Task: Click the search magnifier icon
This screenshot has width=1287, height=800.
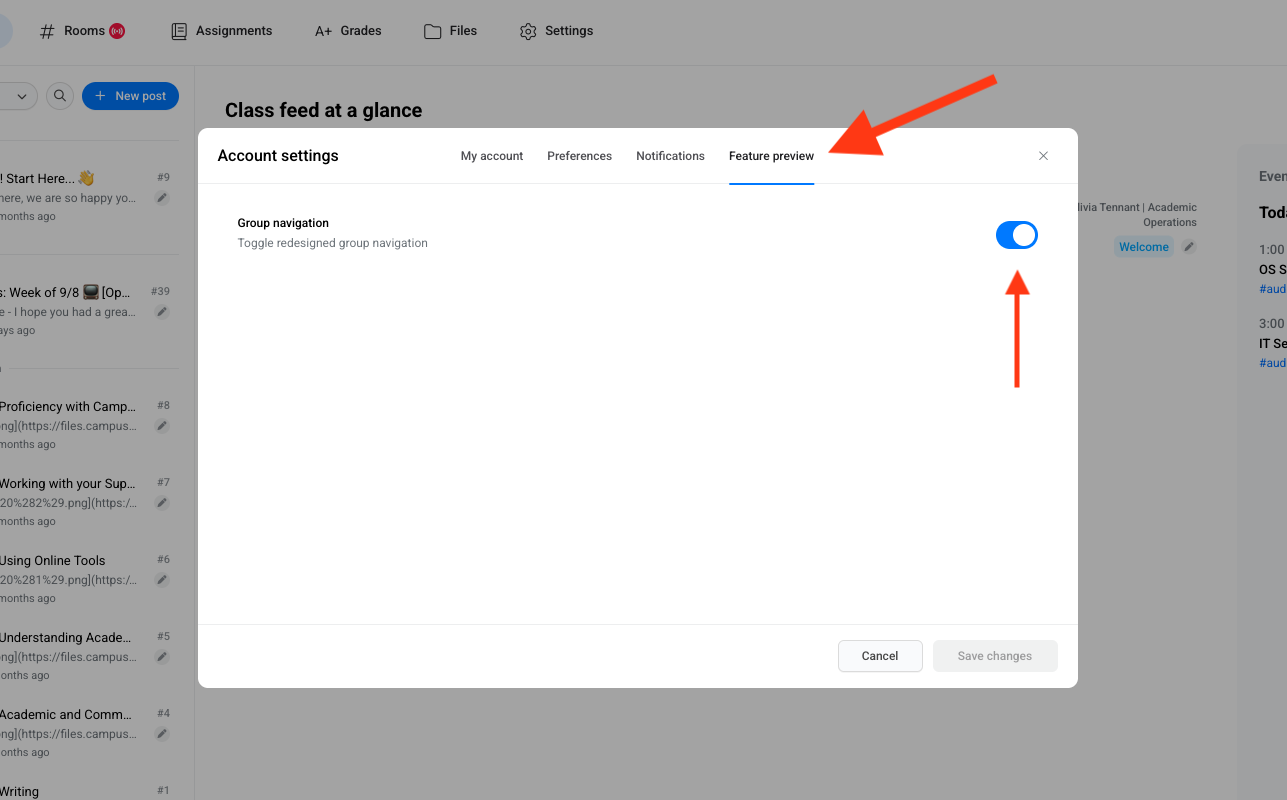Action: pos(60,96)
